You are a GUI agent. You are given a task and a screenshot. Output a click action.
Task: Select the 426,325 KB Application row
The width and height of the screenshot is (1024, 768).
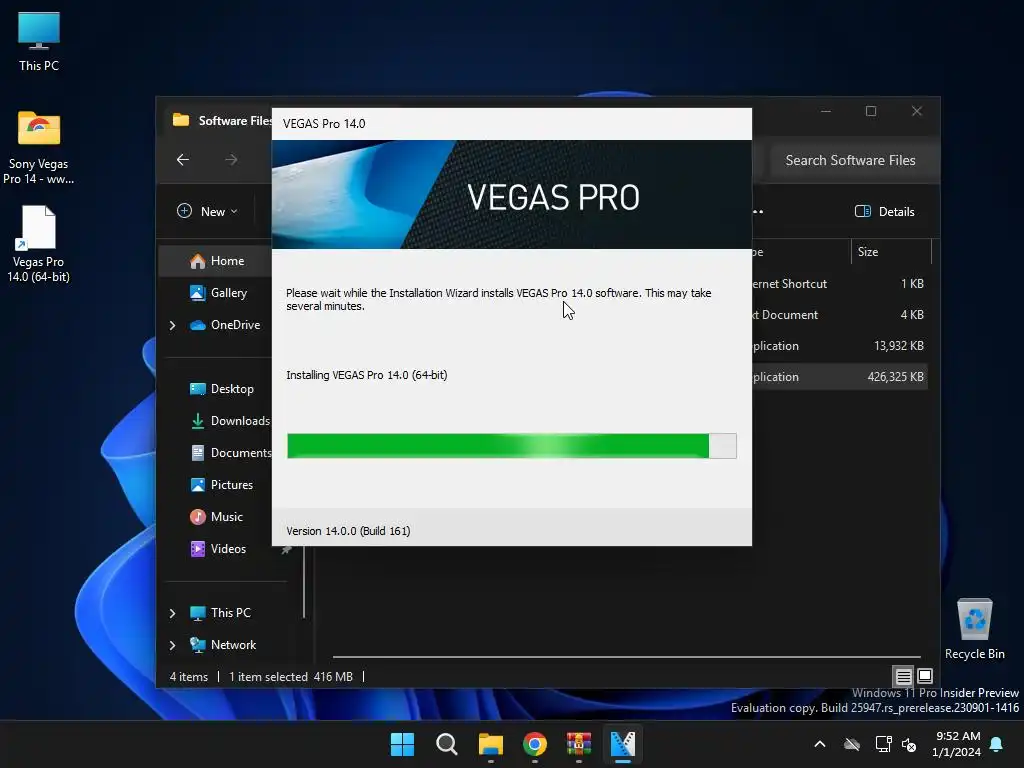[x=840, y=377]
